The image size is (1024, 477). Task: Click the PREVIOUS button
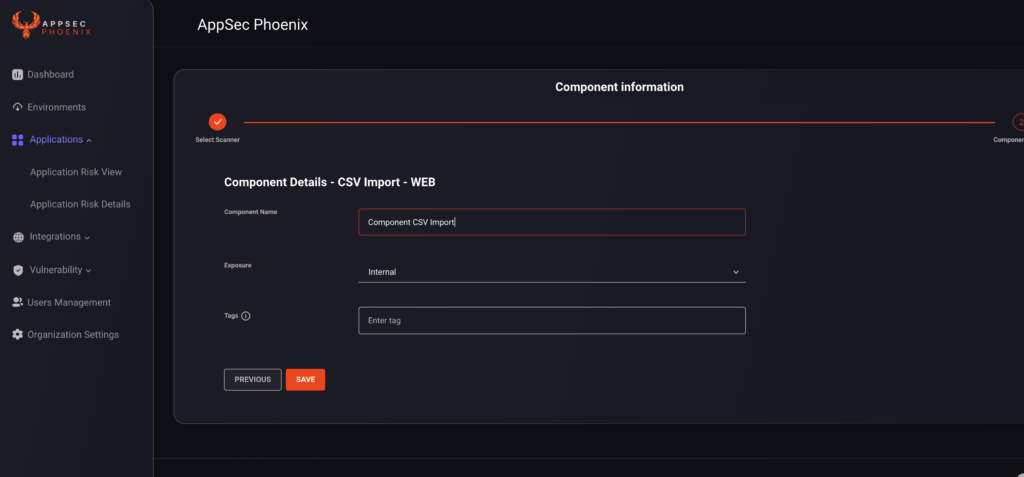253,380
